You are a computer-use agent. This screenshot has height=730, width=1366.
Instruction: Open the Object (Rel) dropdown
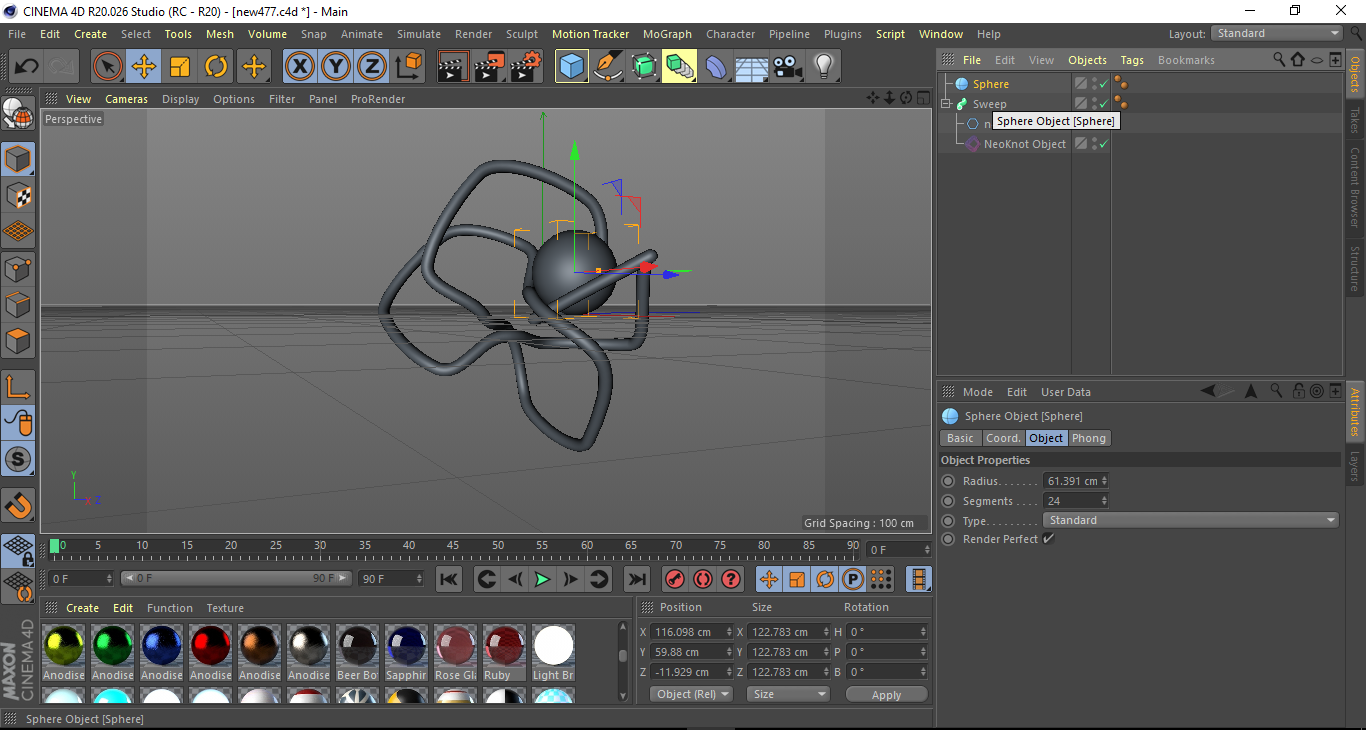(691, 694)
